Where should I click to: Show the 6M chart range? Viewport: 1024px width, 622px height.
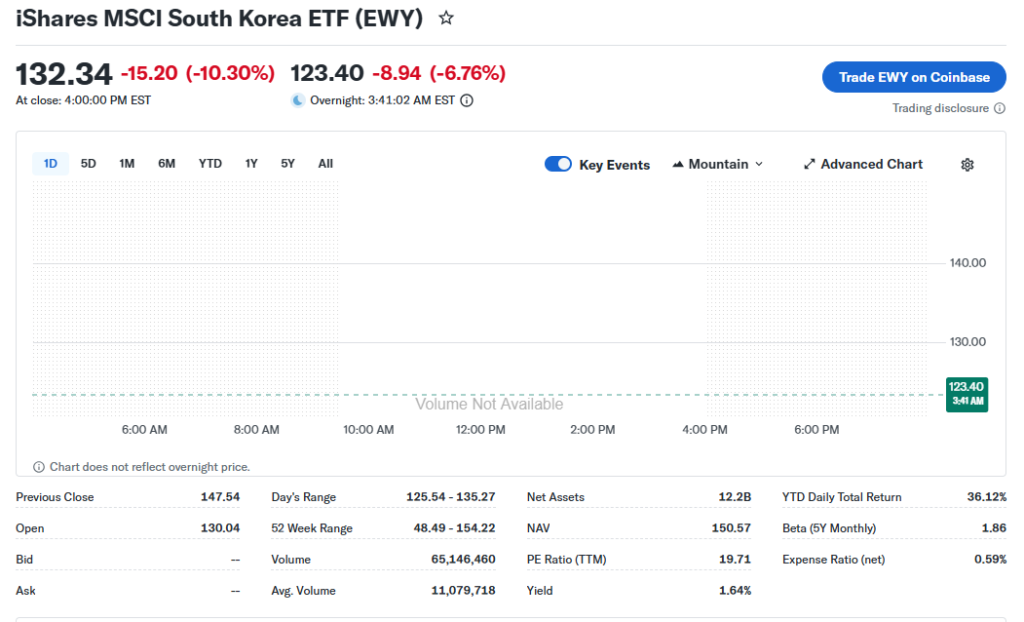pyautogui.click(x=167, y=164)
